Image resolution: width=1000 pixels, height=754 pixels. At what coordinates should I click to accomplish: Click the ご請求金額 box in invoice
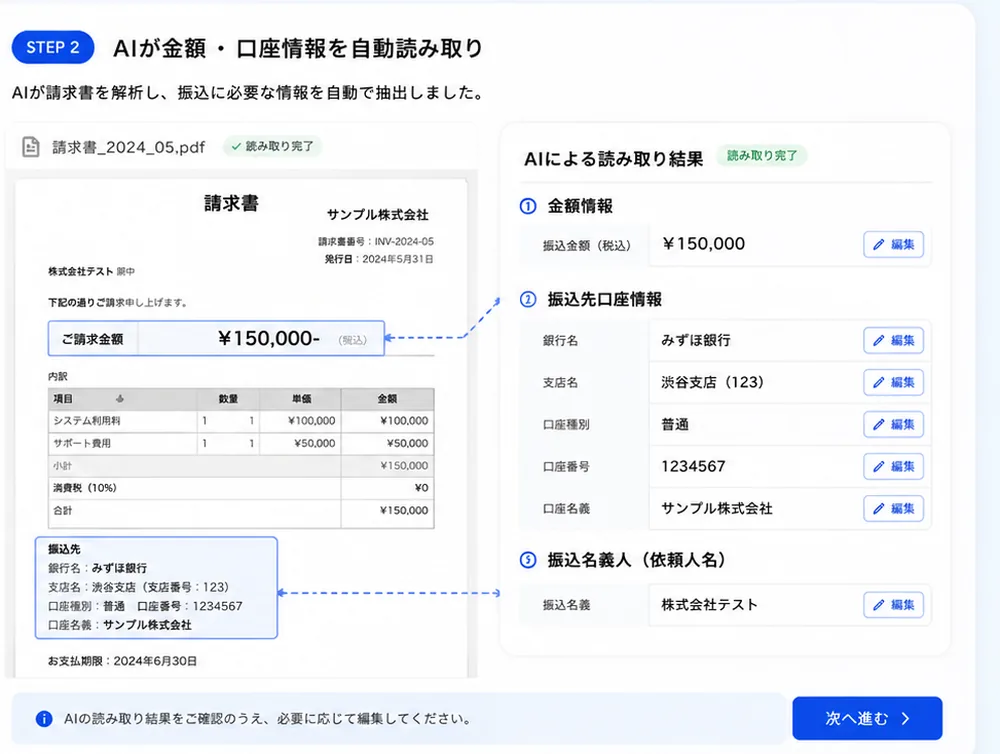[x=216, y=338]
